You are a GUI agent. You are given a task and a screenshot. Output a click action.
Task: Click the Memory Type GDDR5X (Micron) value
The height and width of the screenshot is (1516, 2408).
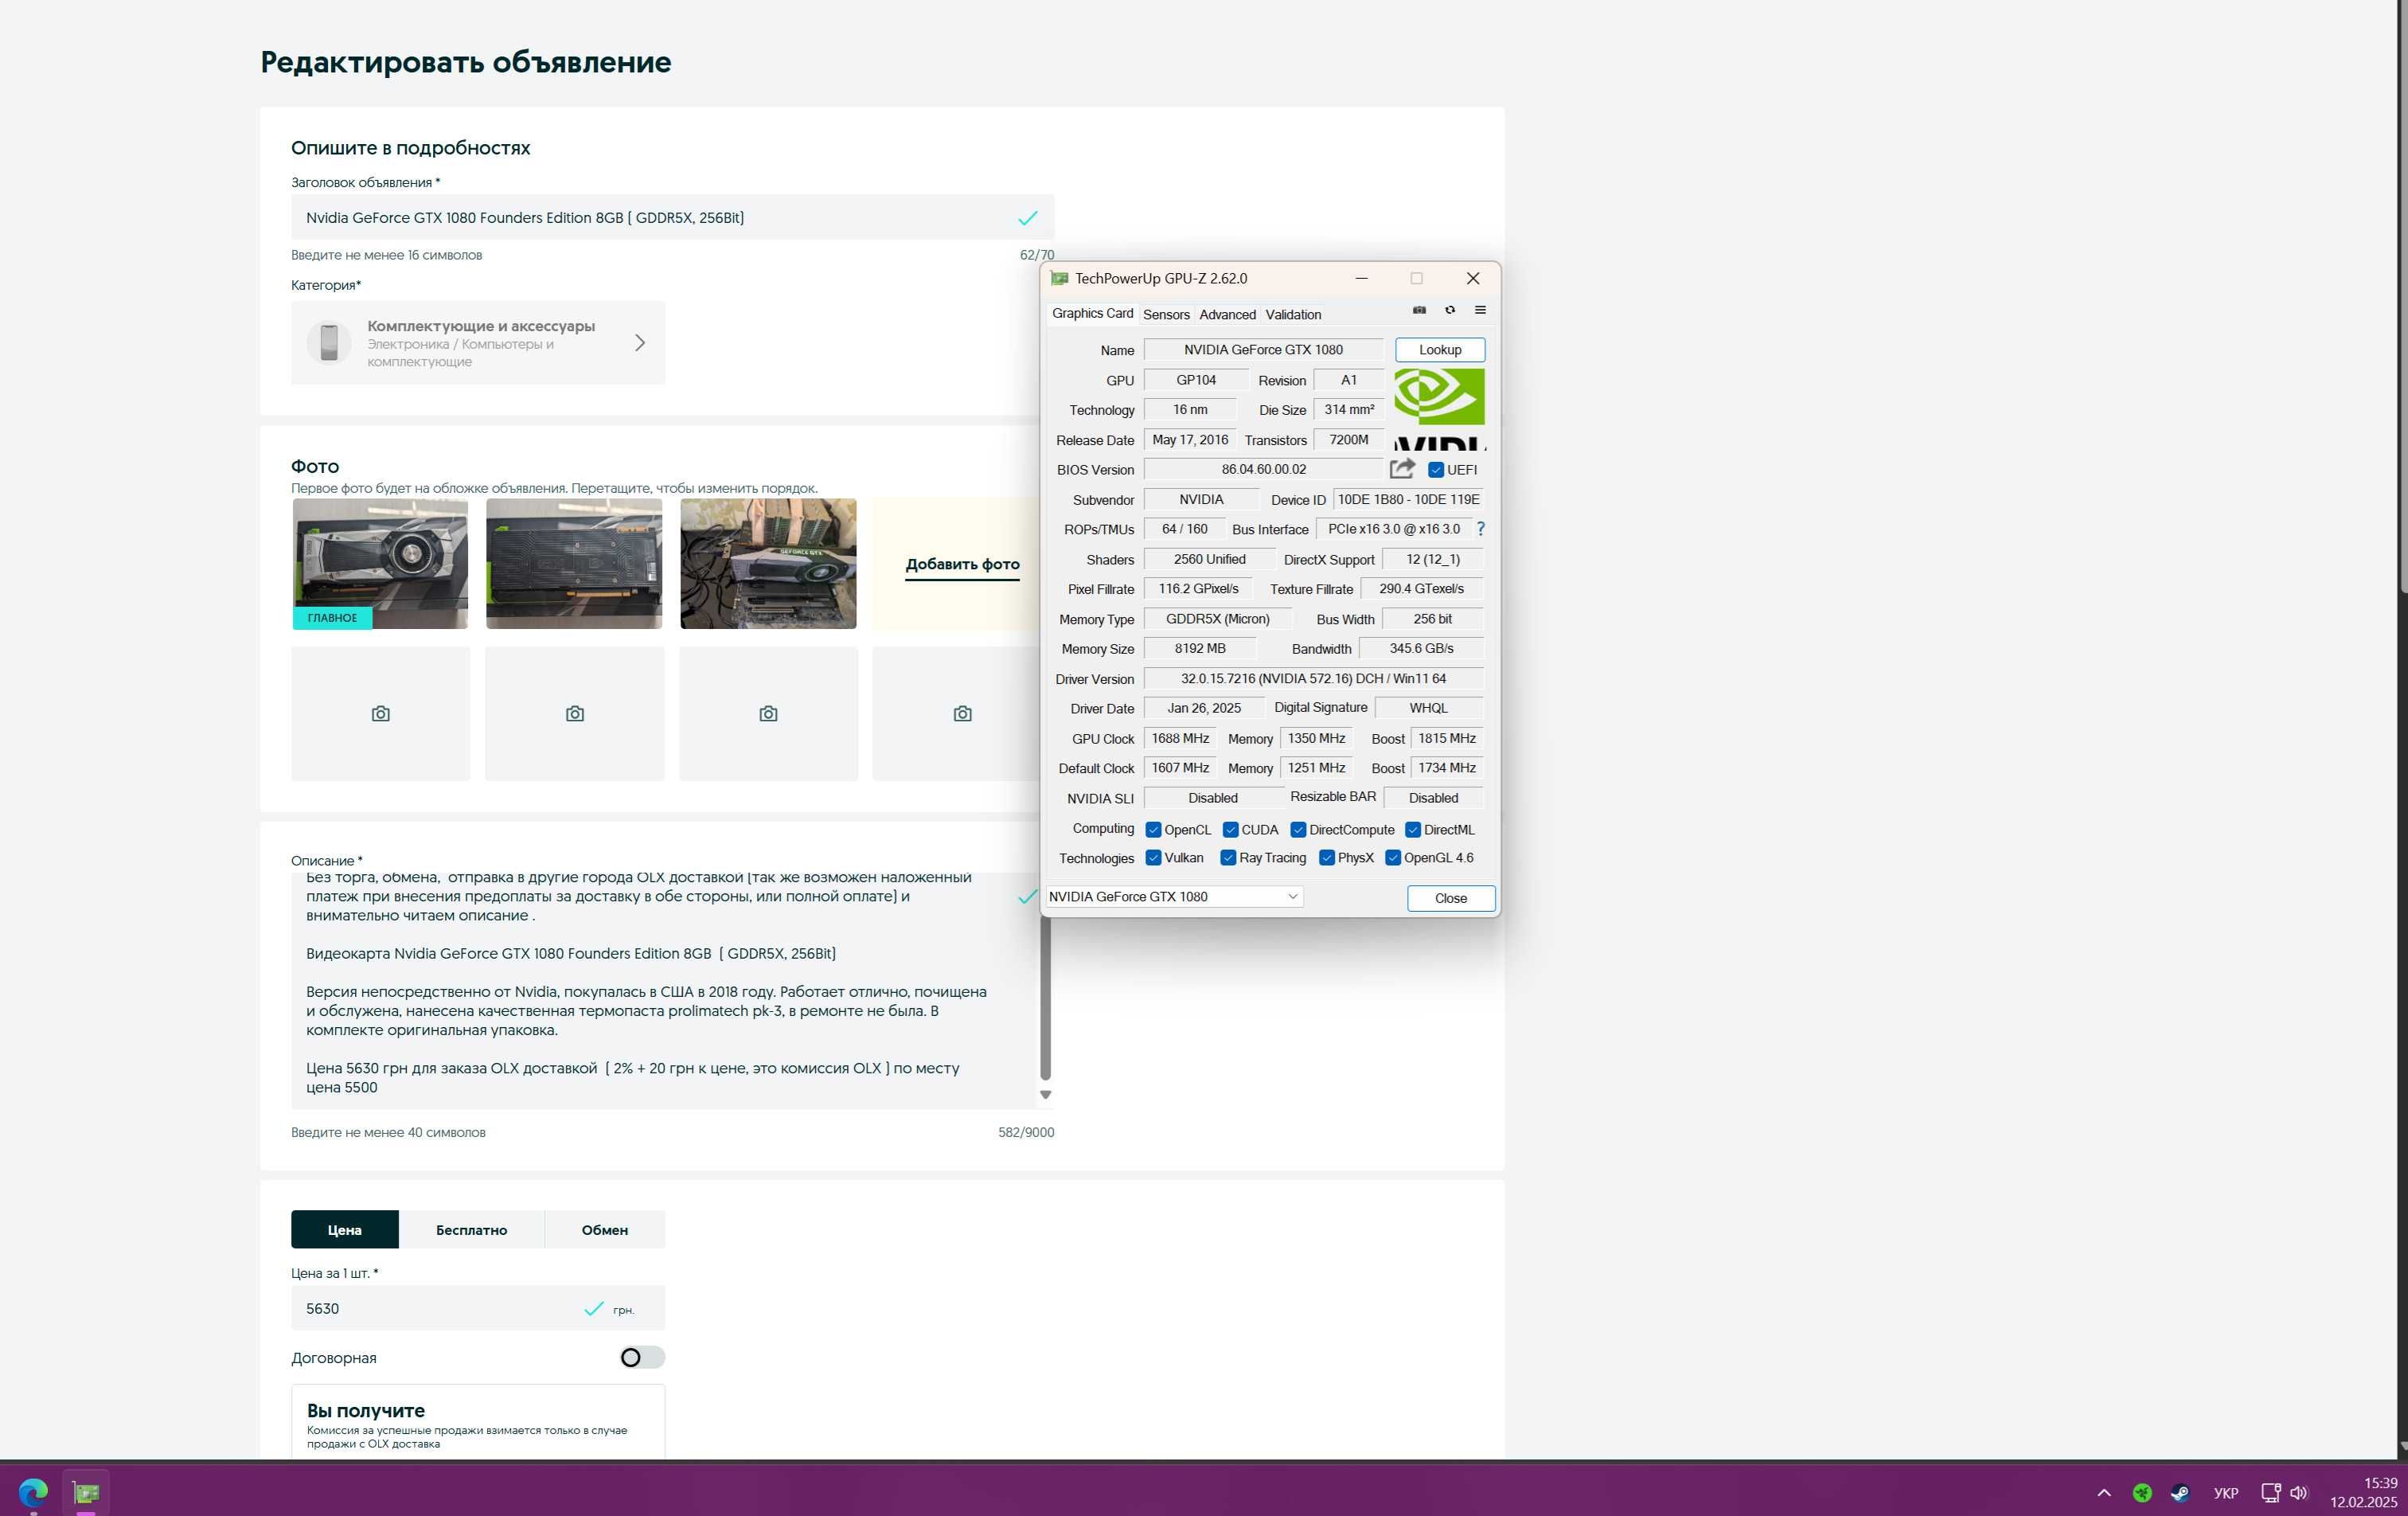1217,619
